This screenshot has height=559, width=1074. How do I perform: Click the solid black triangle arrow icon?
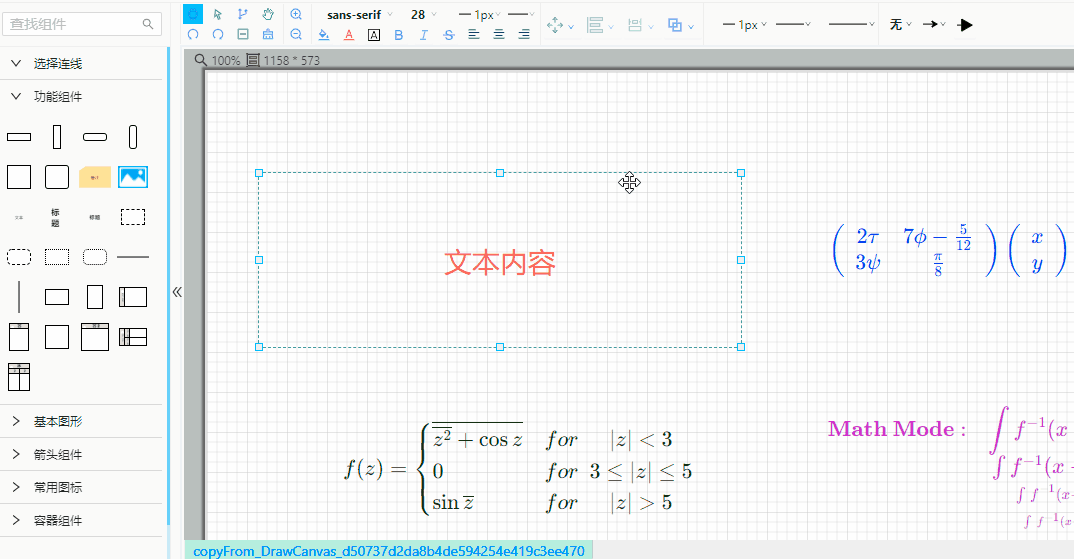tap(966, 25)
